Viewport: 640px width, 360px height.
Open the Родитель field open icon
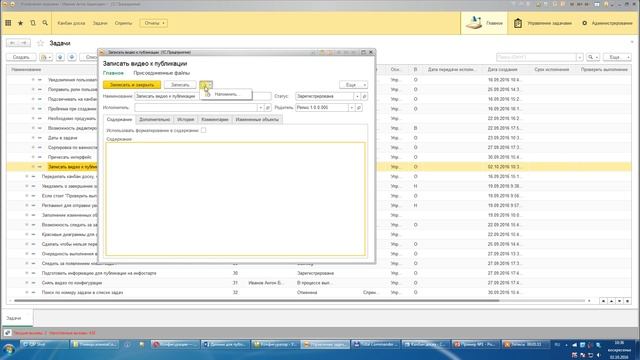tap(359, 108)
